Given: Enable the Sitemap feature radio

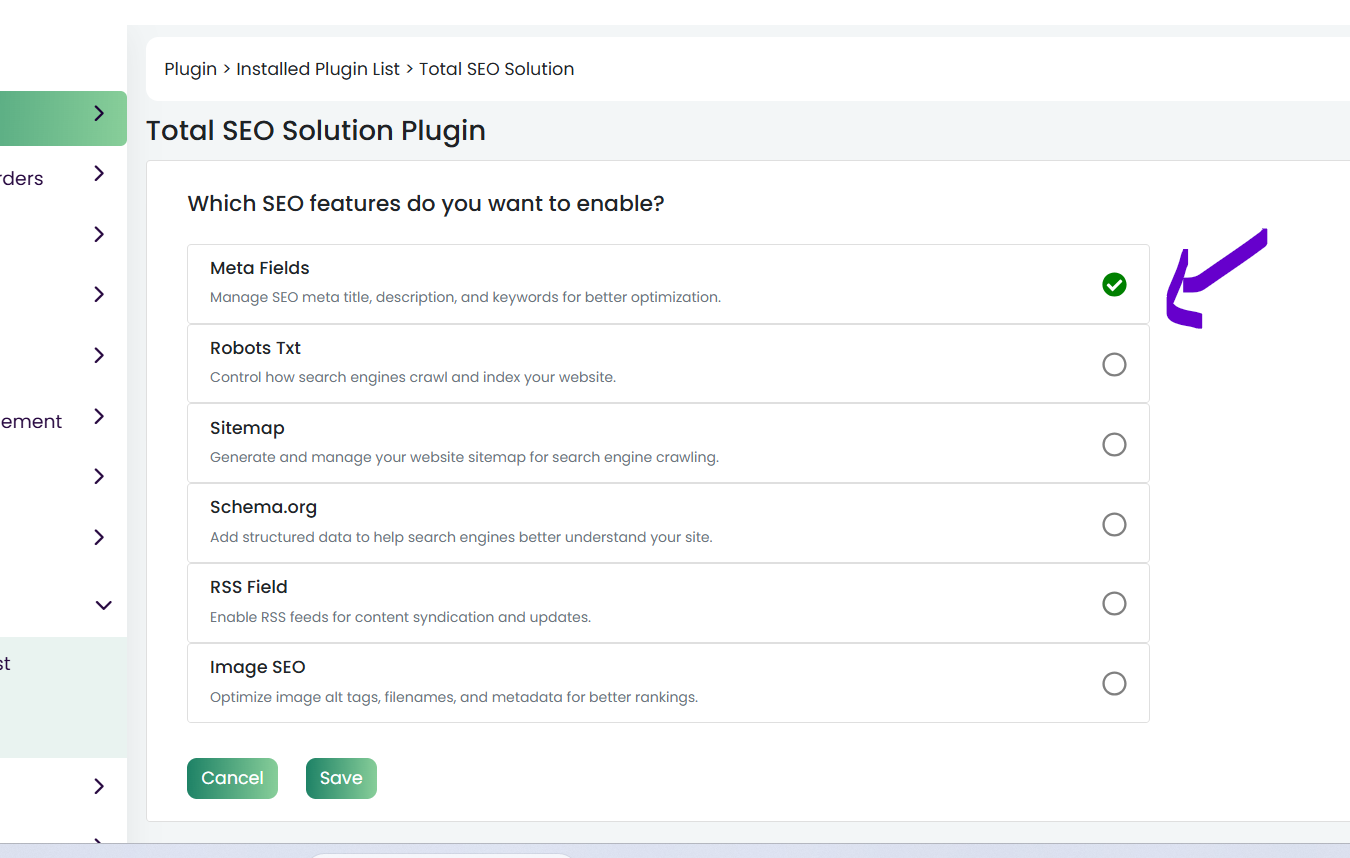Looking at the screenshot, I should click(1114, 444).
